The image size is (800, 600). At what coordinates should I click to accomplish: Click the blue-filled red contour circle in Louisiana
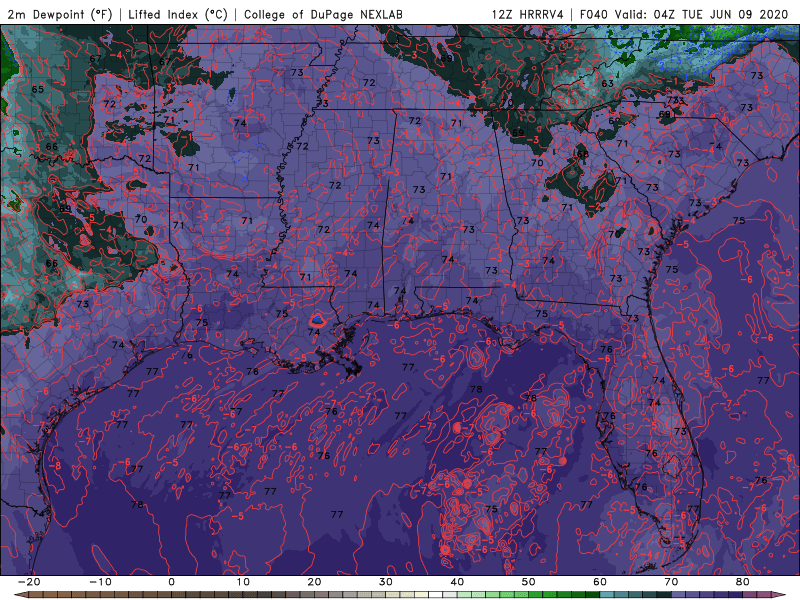(x=317, y=320)
